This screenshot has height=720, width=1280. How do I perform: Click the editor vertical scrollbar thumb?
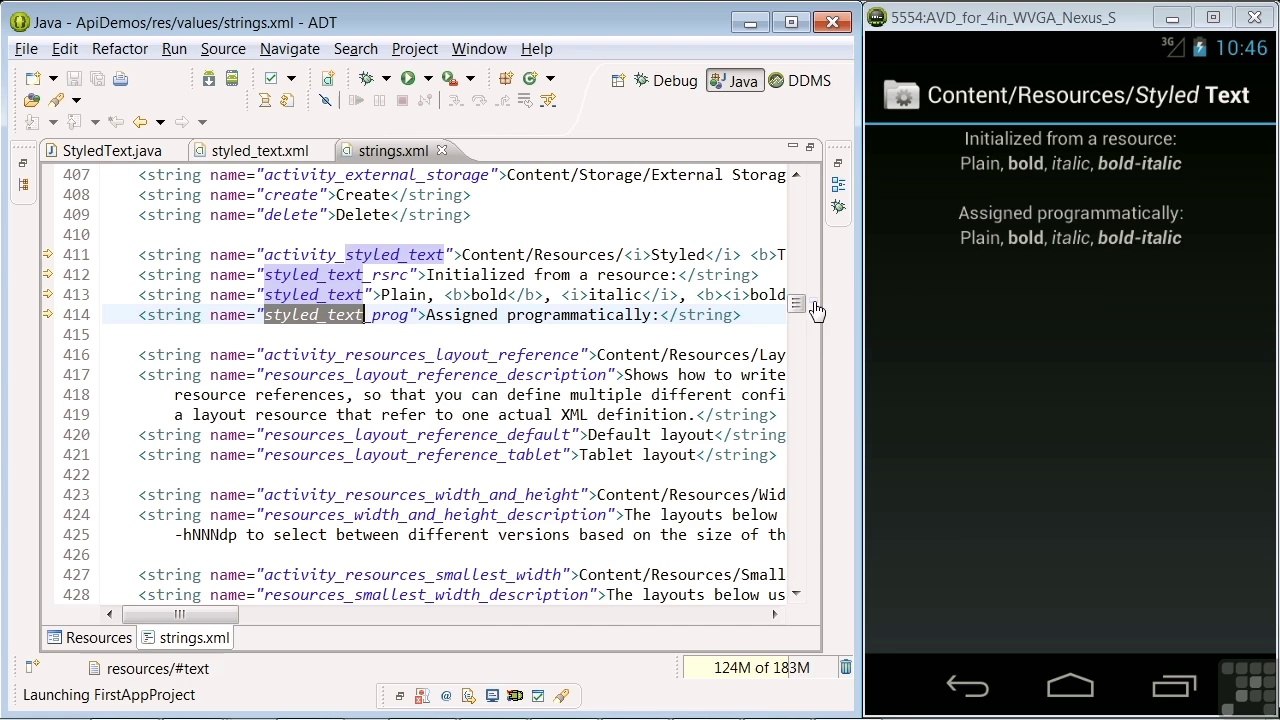(x=796, y=304)
